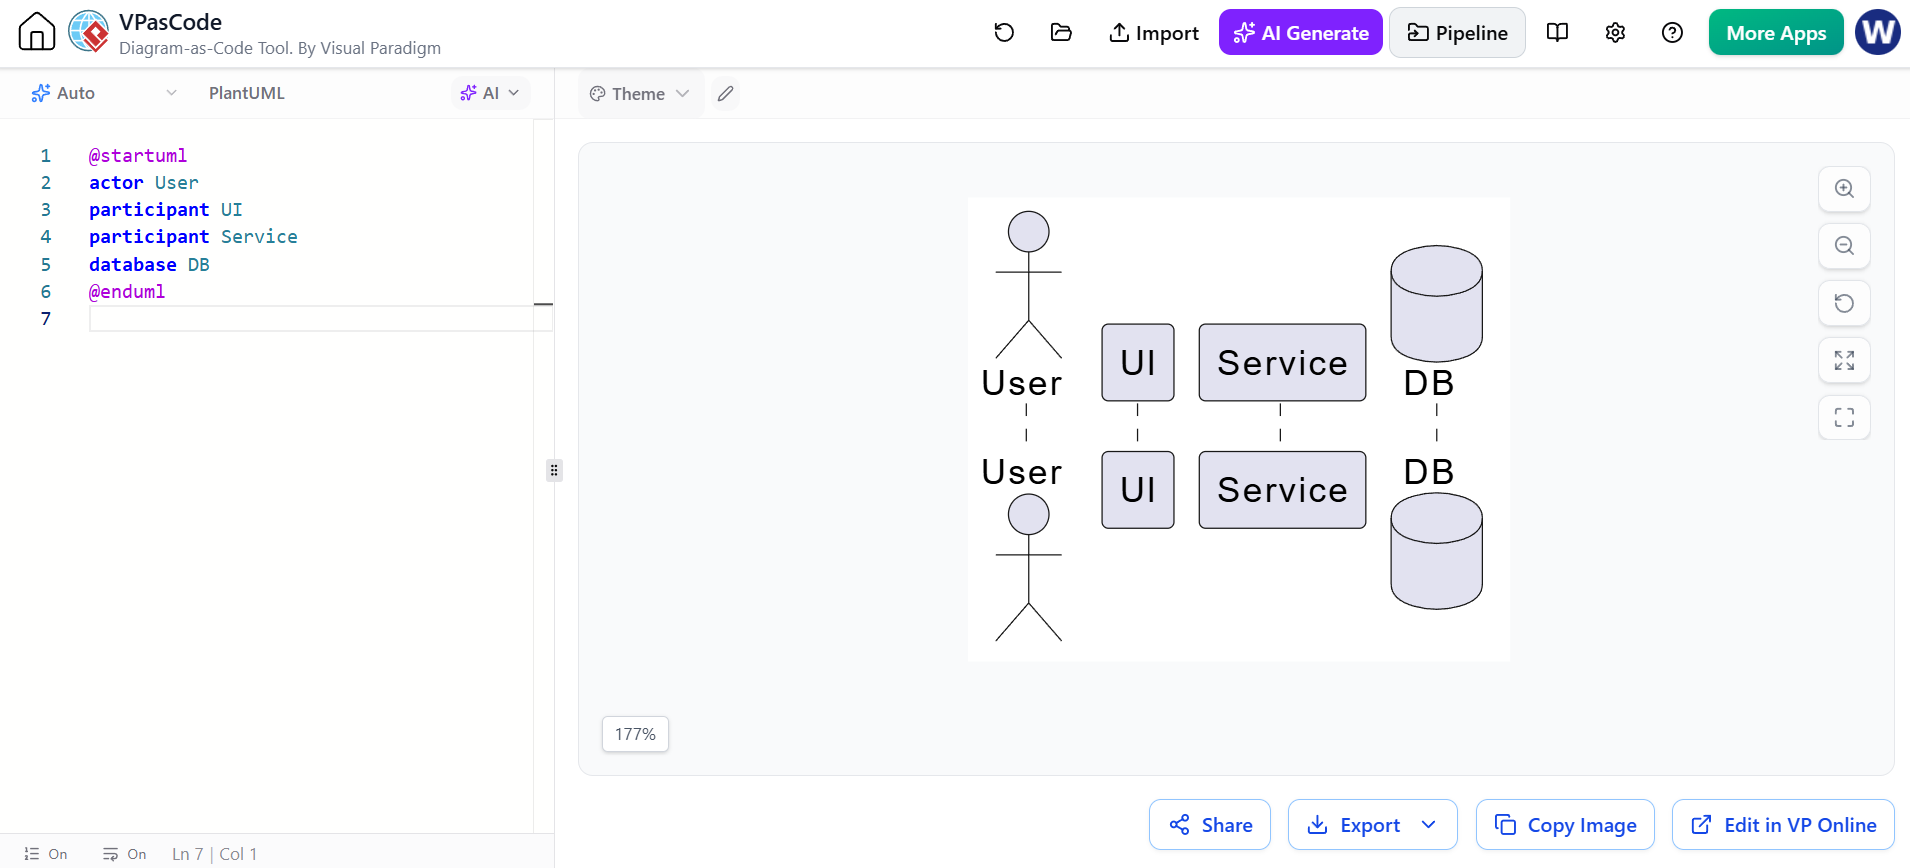Toggle word wrap On in status bar
This screenshot has height=868, width=1910.
pyautogui.click(x=124, y=854)
